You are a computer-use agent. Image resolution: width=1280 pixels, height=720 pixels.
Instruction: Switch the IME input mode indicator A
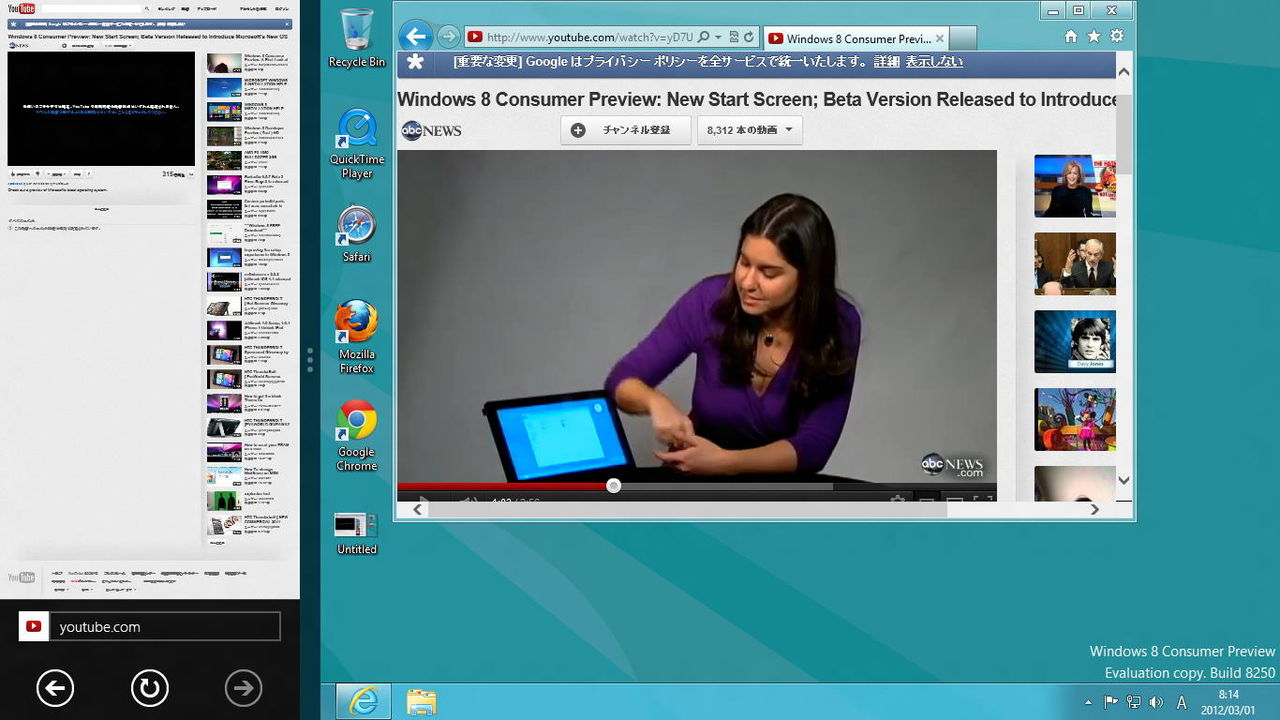pos(1181,702)
